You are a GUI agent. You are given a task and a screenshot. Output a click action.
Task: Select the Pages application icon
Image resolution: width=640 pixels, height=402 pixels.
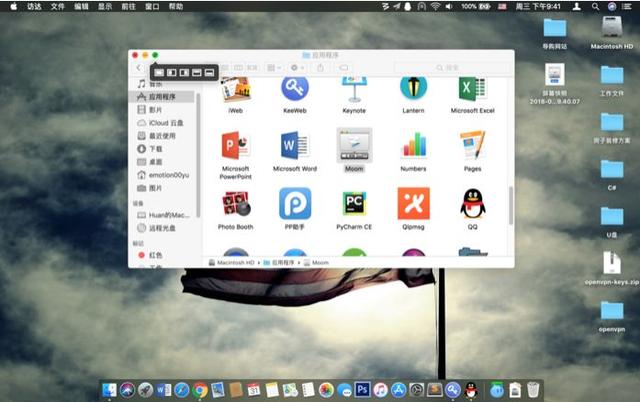472,145
